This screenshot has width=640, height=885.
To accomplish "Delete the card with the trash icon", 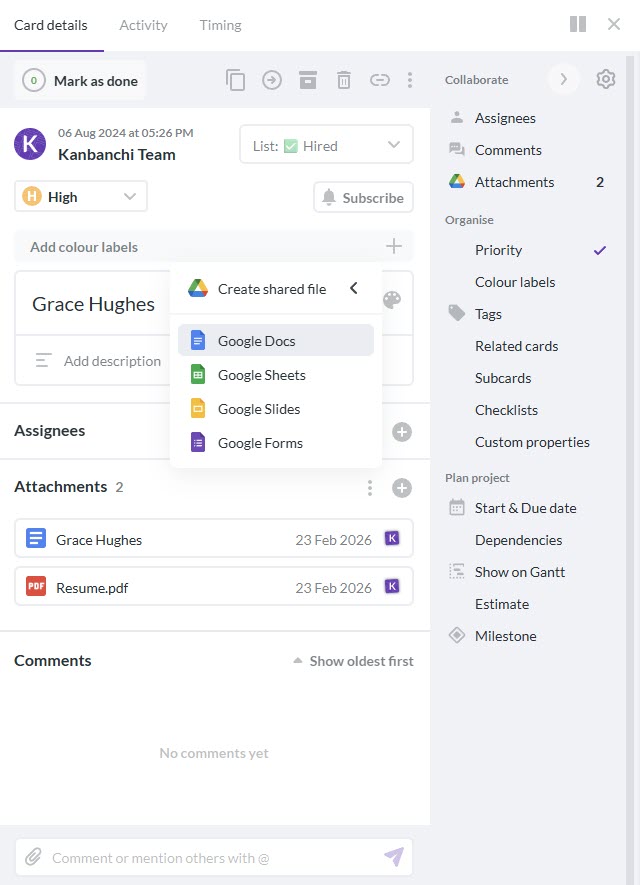I will coord(344,80).
